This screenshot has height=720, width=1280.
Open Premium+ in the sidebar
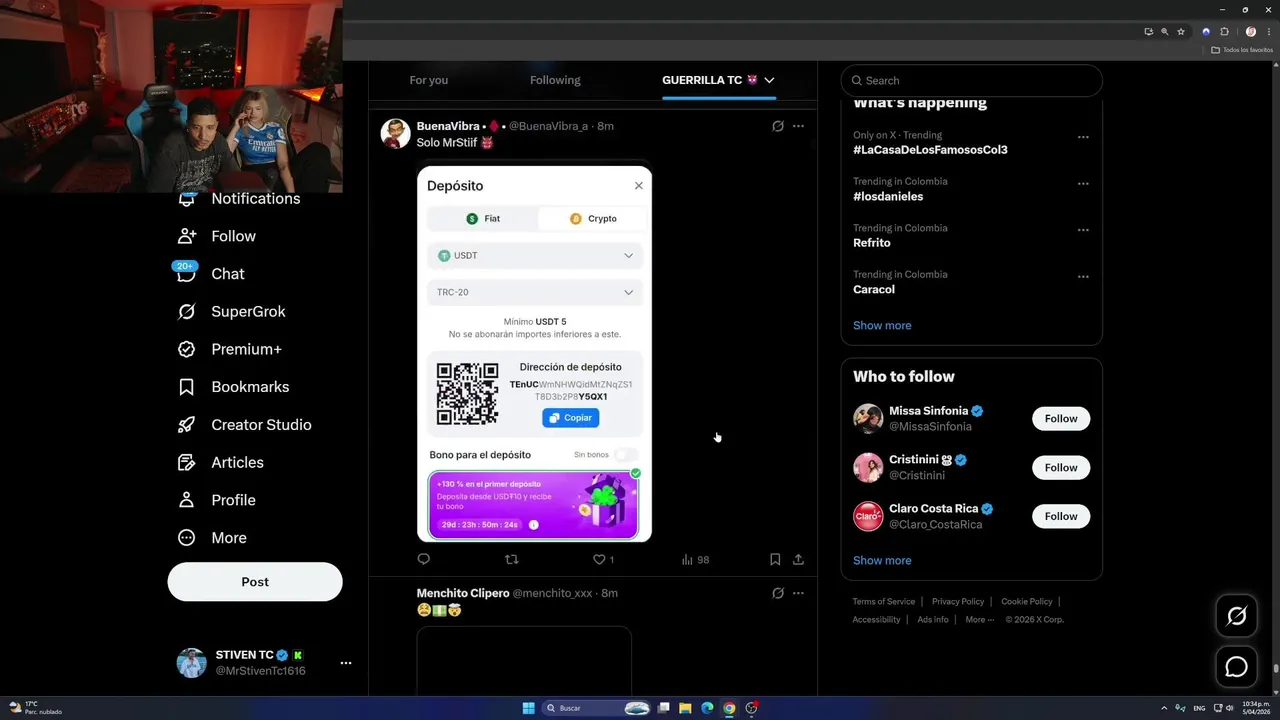229,349
